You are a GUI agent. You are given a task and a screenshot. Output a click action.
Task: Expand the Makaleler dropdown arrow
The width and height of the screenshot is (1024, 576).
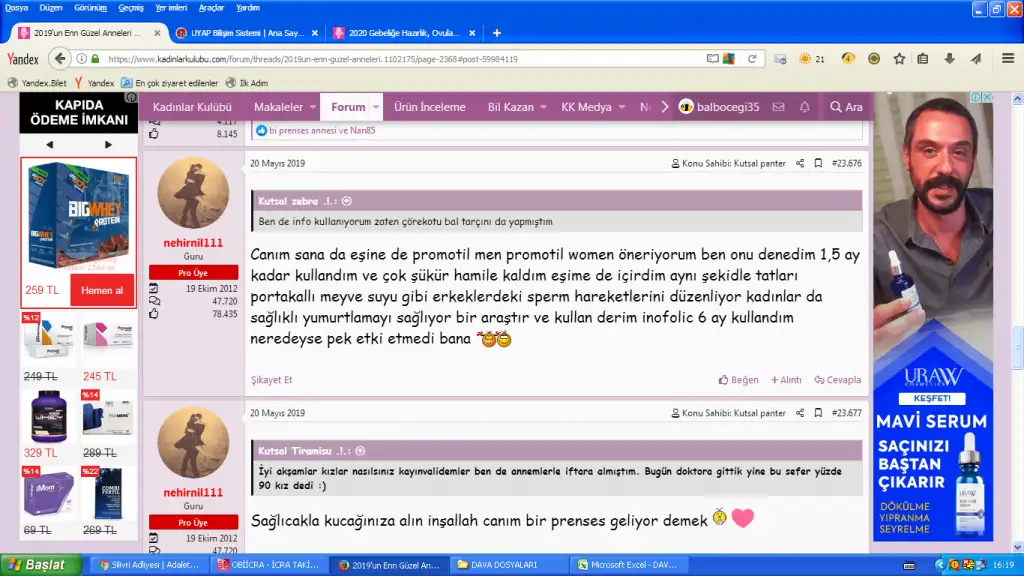pos(313,107)
